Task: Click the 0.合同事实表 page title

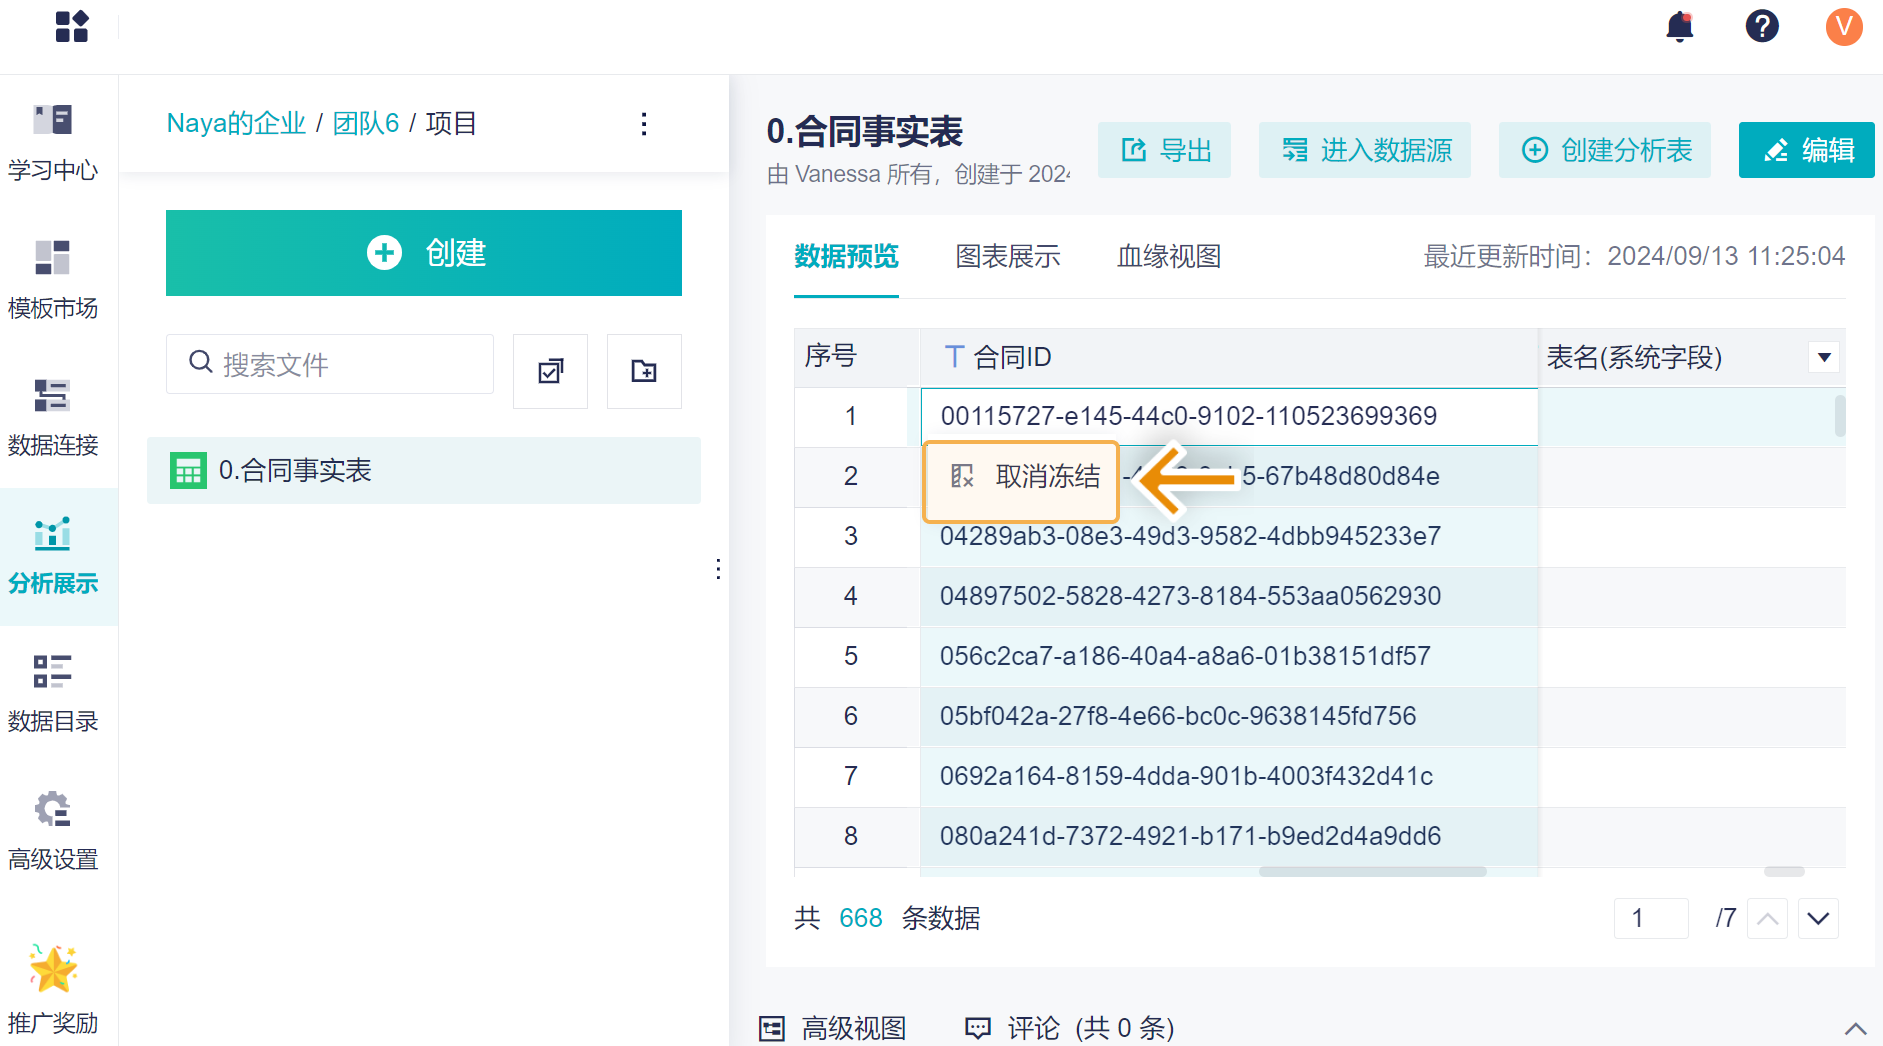Action: coord(865,132)
